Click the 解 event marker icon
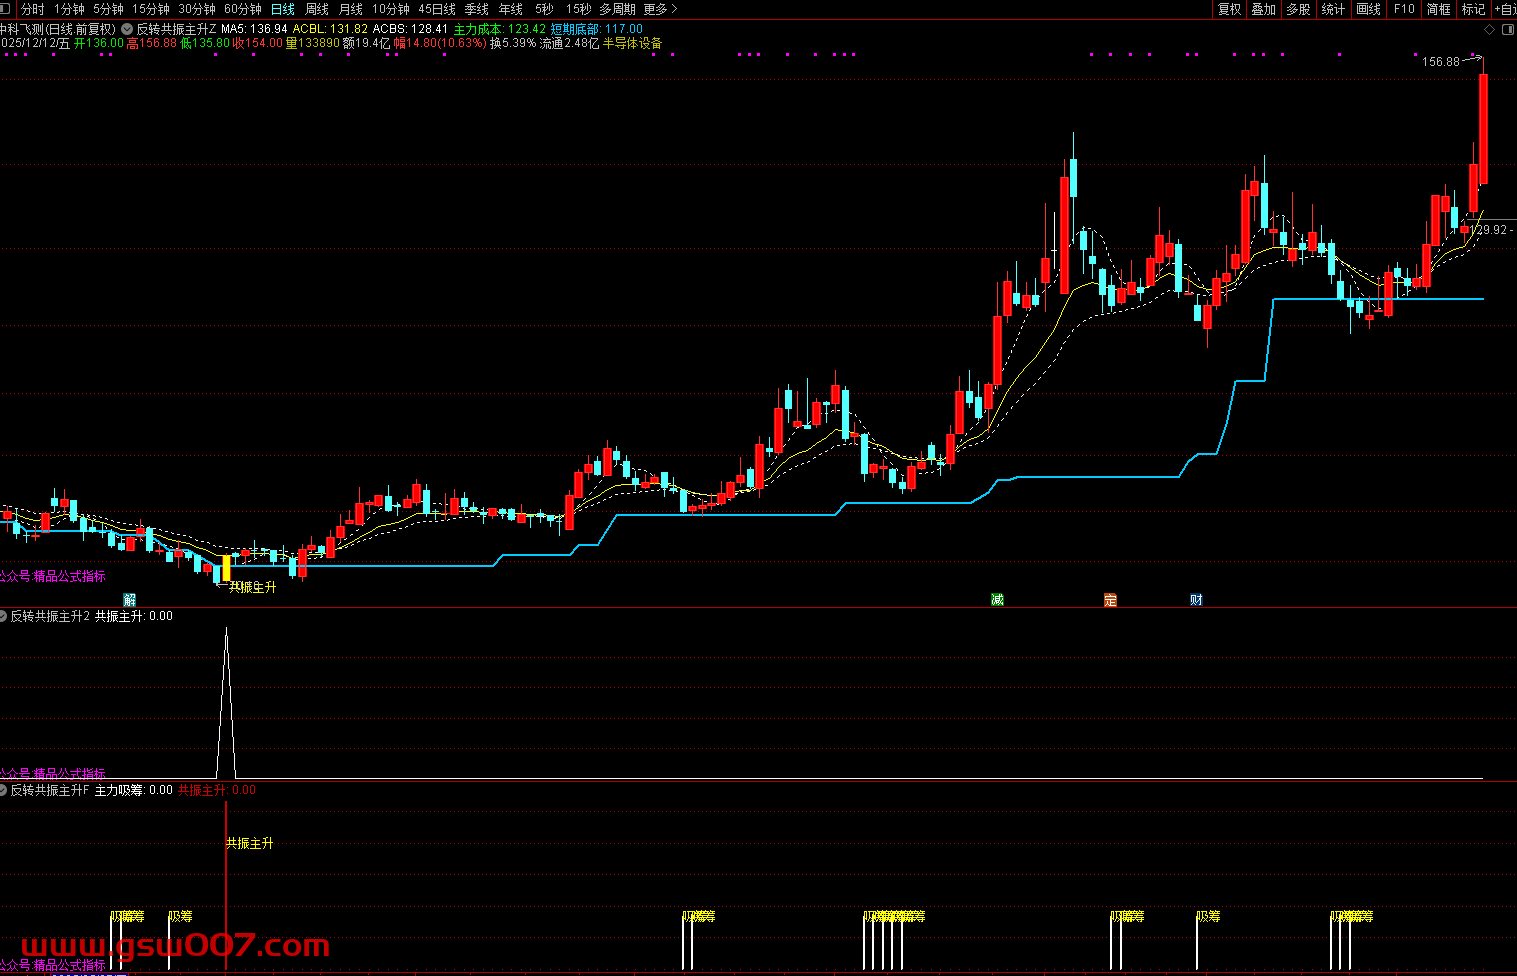 coord(130,600)
